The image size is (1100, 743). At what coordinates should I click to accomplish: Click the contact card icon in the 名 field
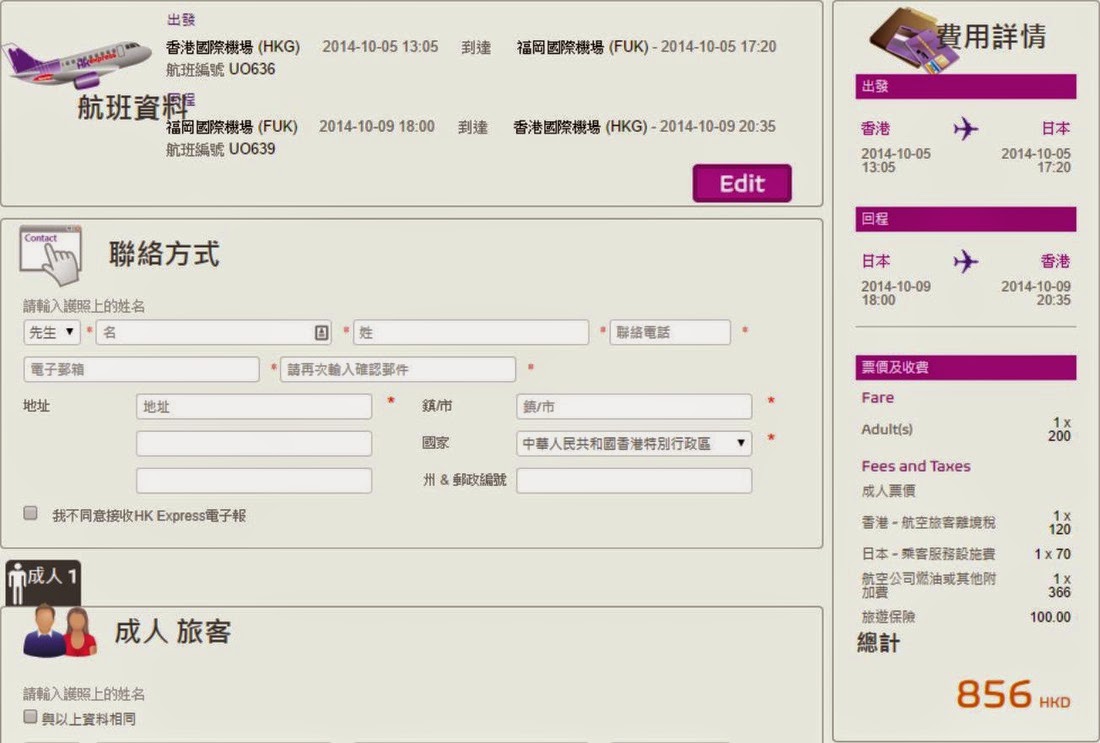(x=321, y=332)
